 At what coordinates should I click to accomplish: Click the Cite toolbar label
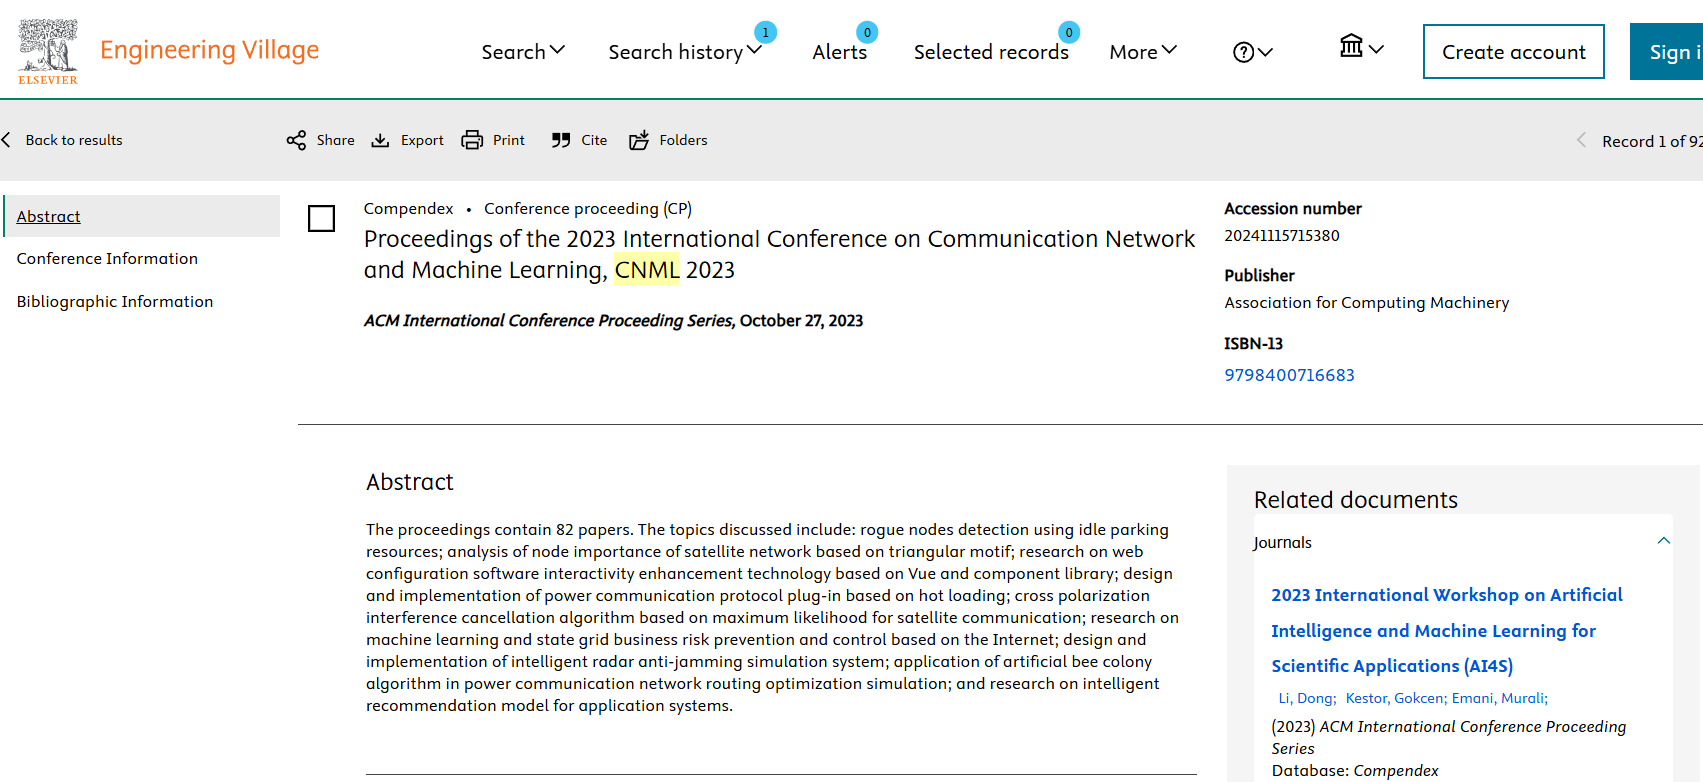pos(594,140)
